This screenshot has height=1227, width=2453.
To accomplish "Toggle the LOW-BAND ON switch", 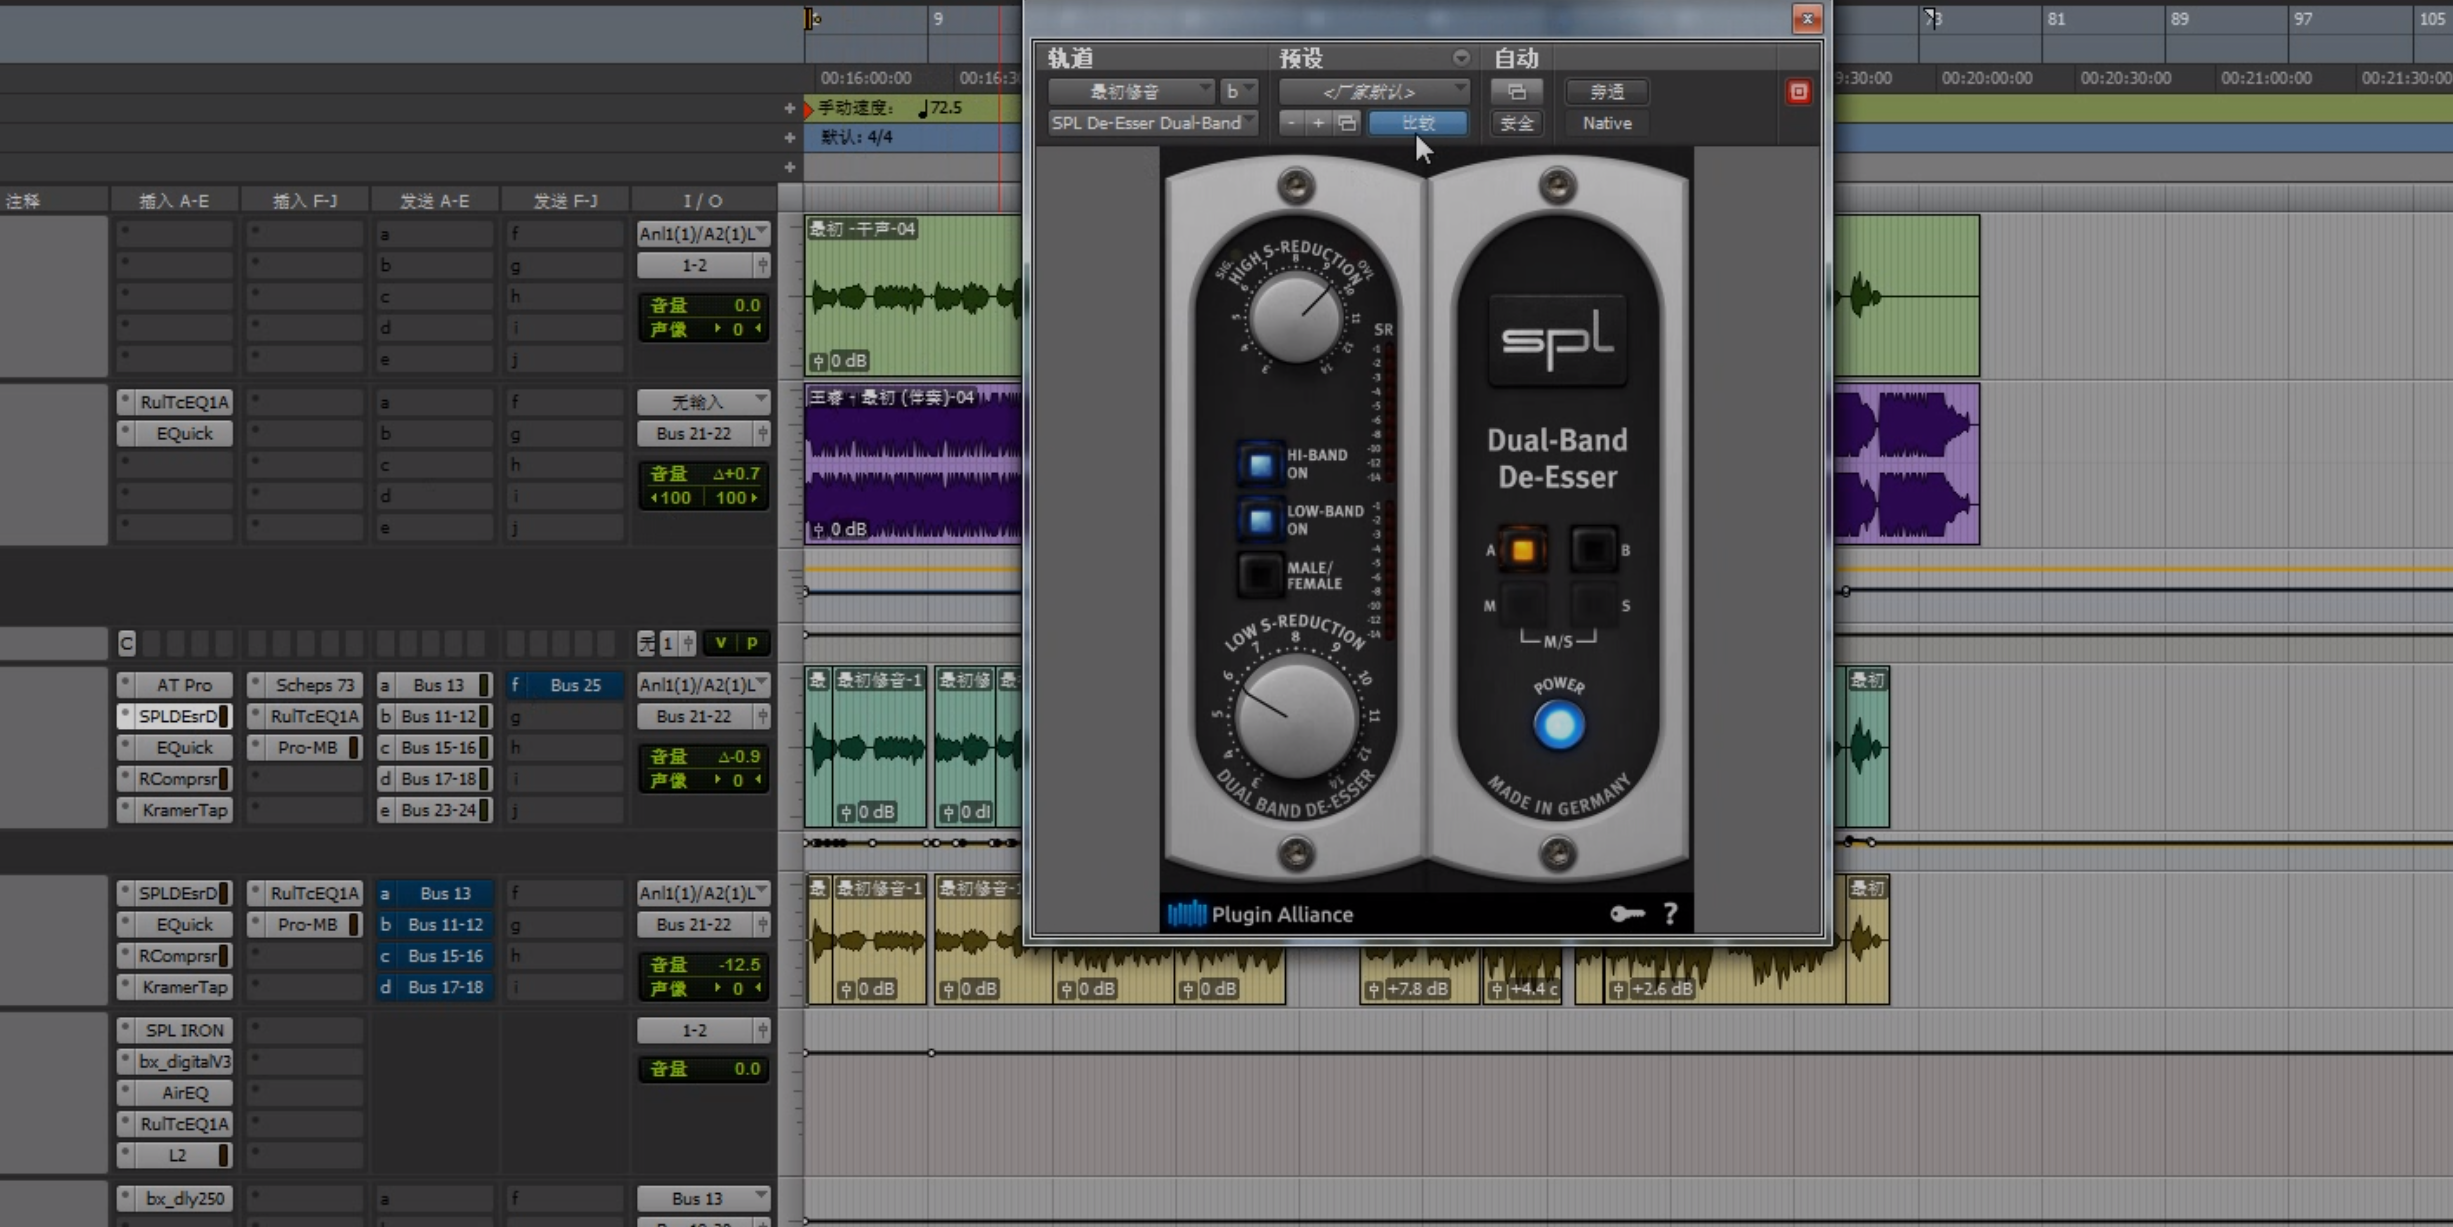I will pyautogui.click(x=1260, y=520).
